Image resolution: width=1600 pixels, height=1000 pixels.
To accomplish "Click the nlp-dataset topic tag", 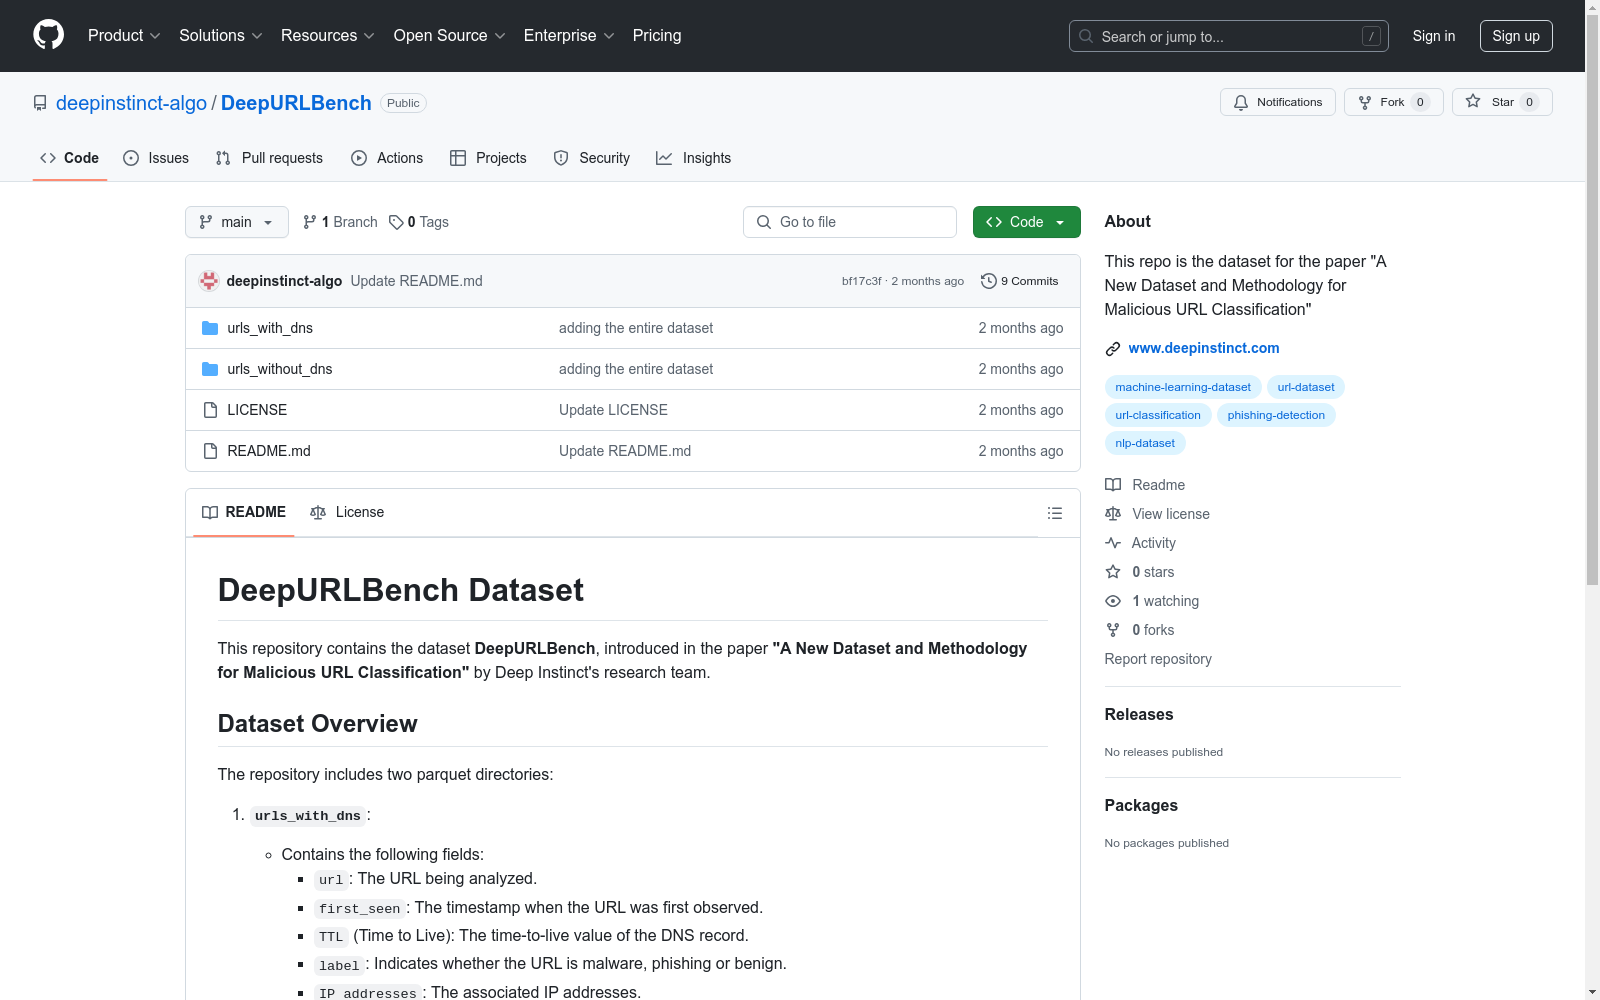I will (1145, 443).
